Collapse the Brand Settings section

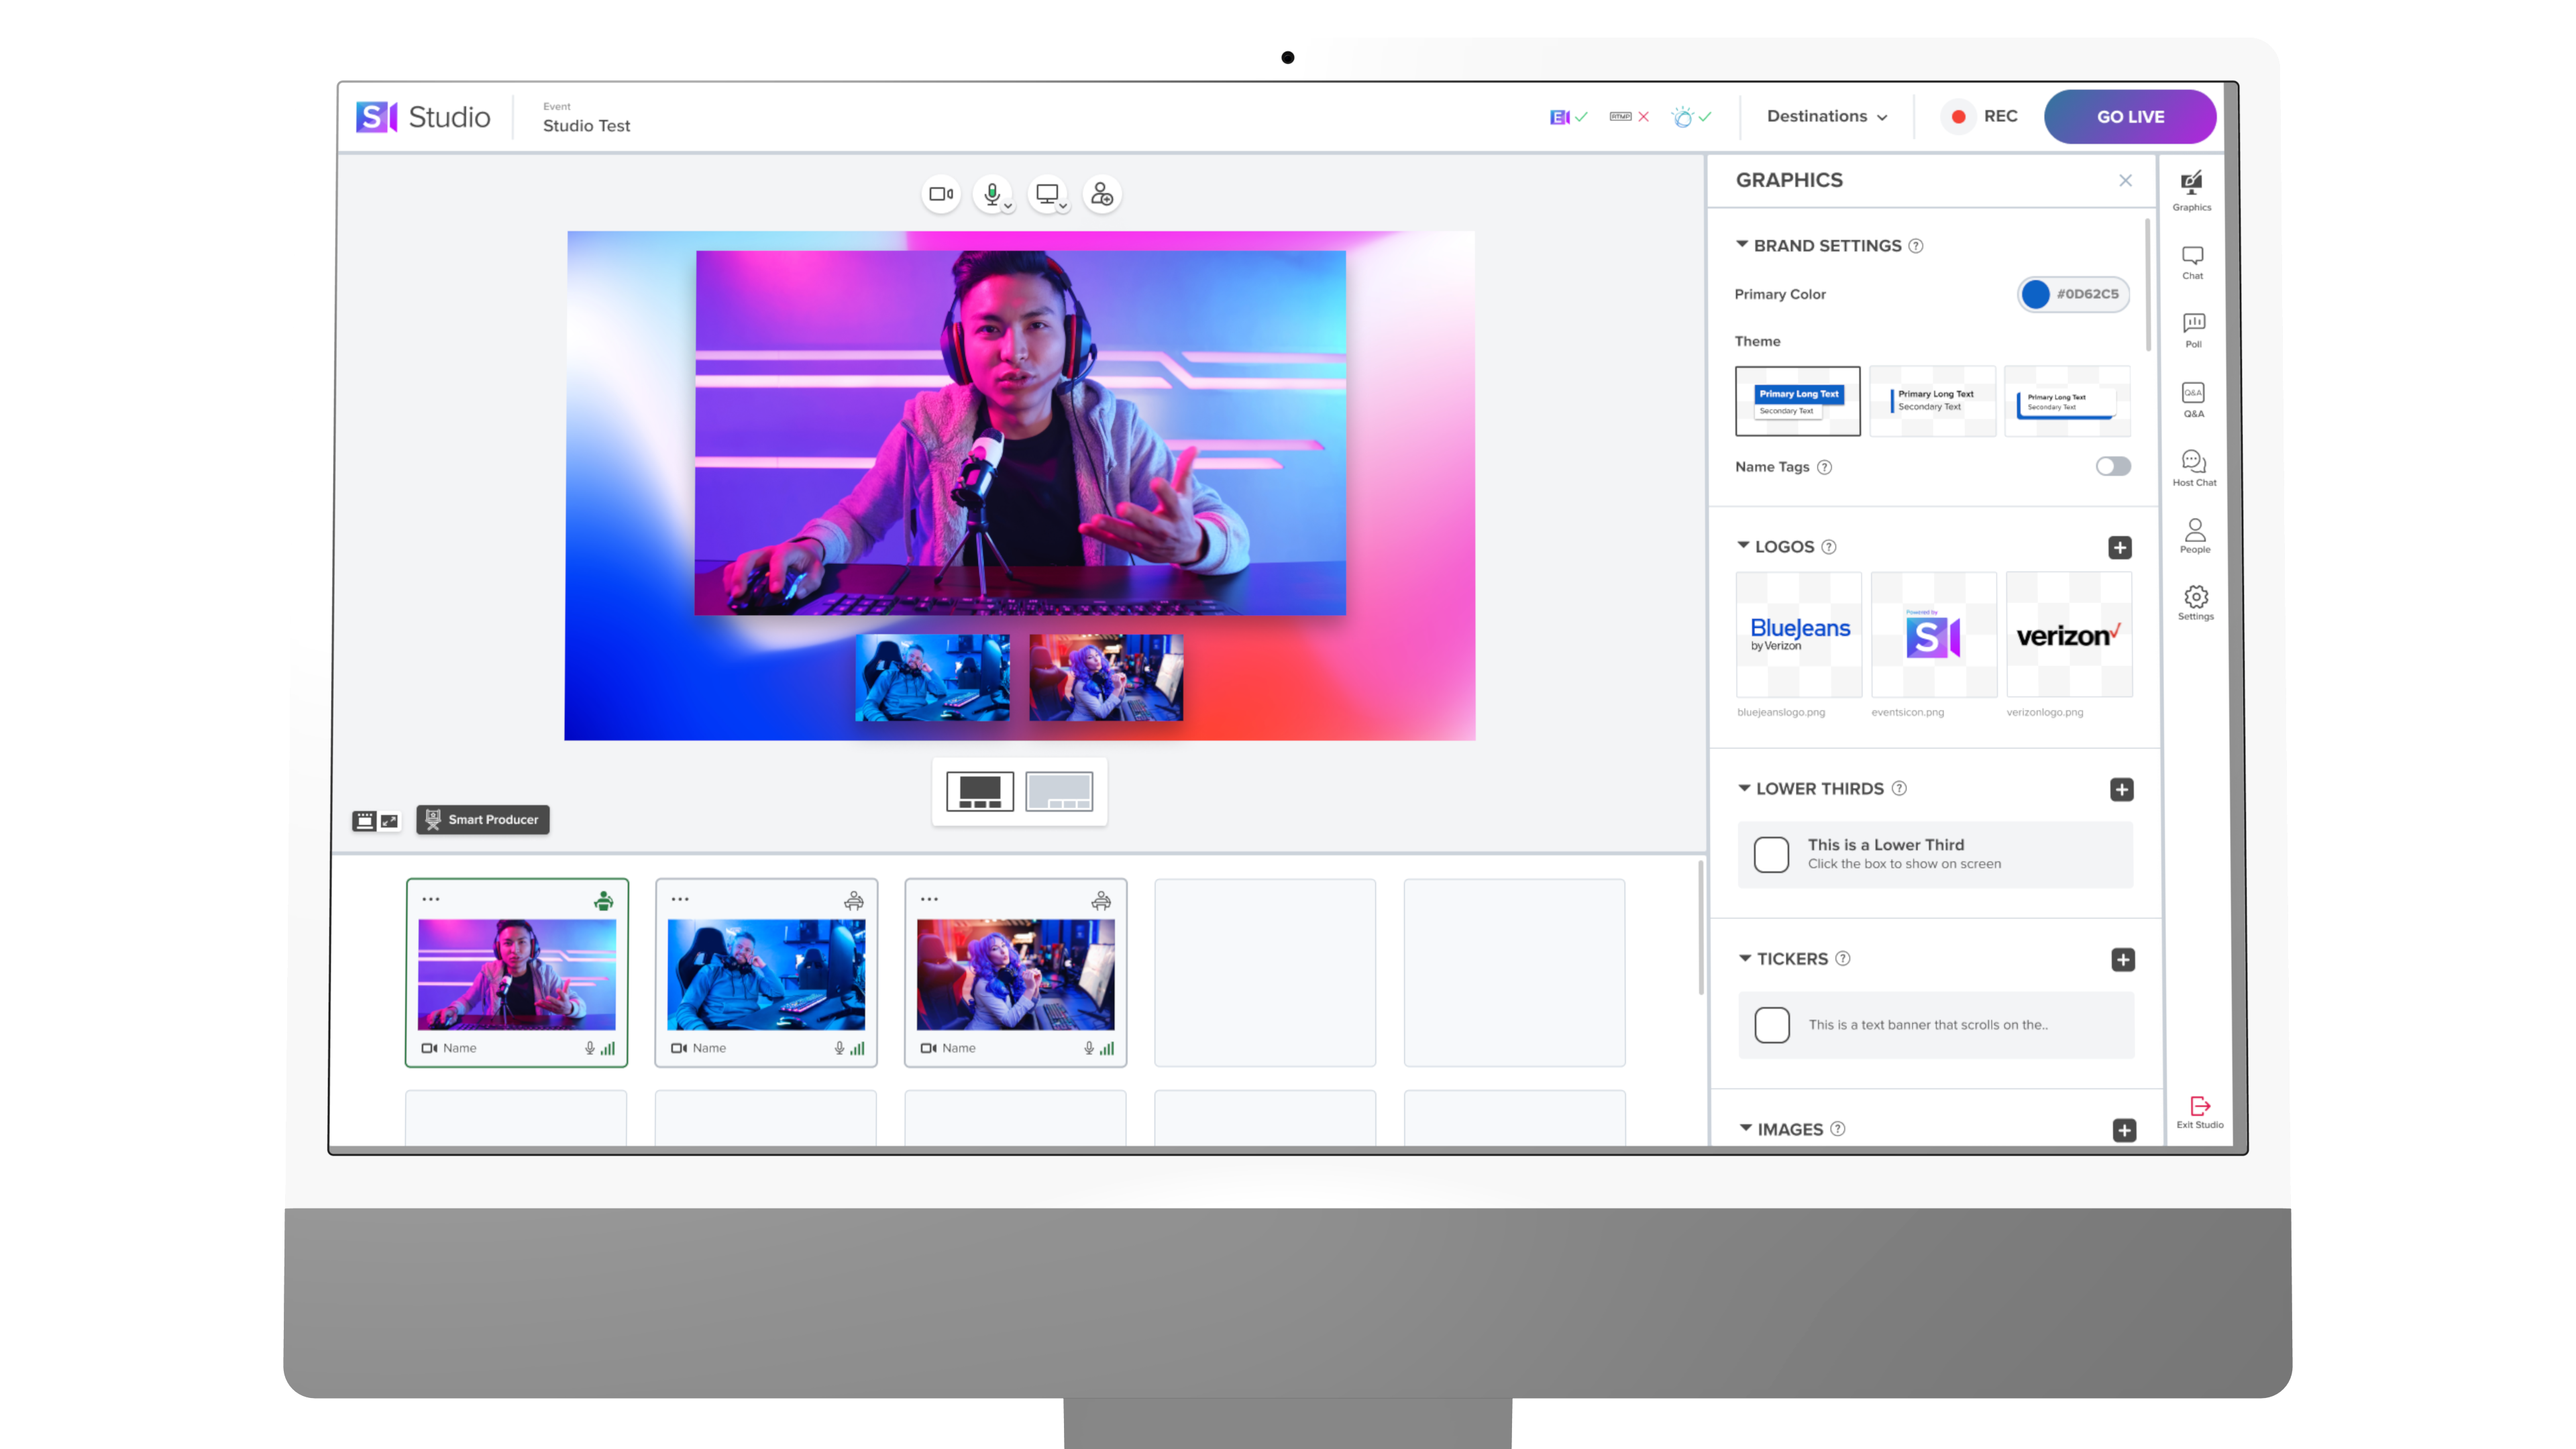1742,244
